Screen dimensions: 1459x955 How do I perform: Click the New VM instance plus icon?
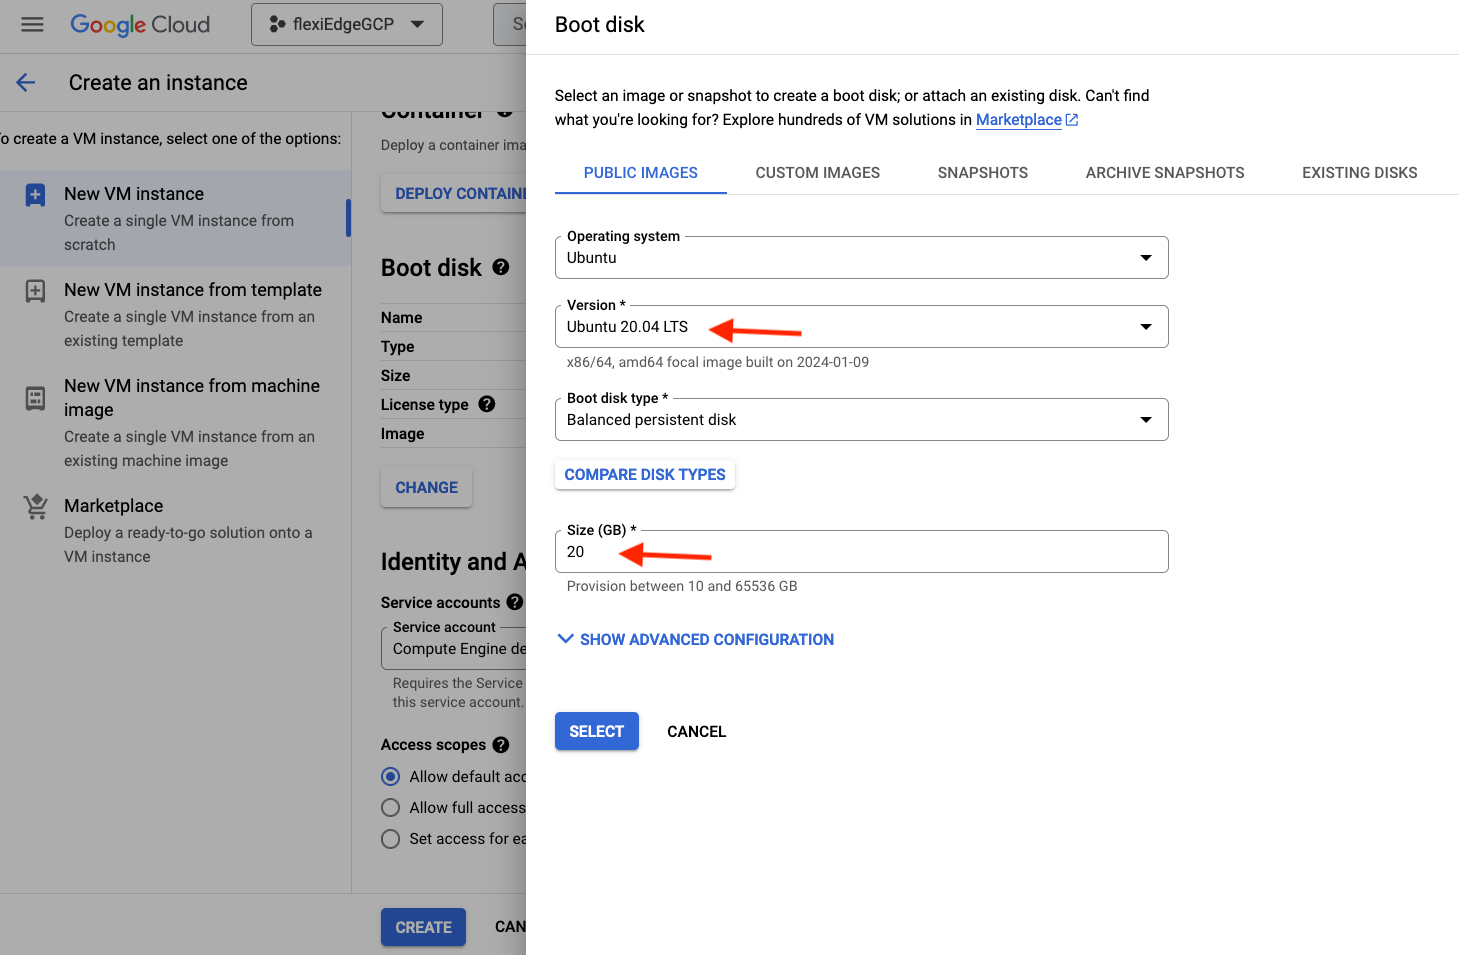tap(35, 195)
